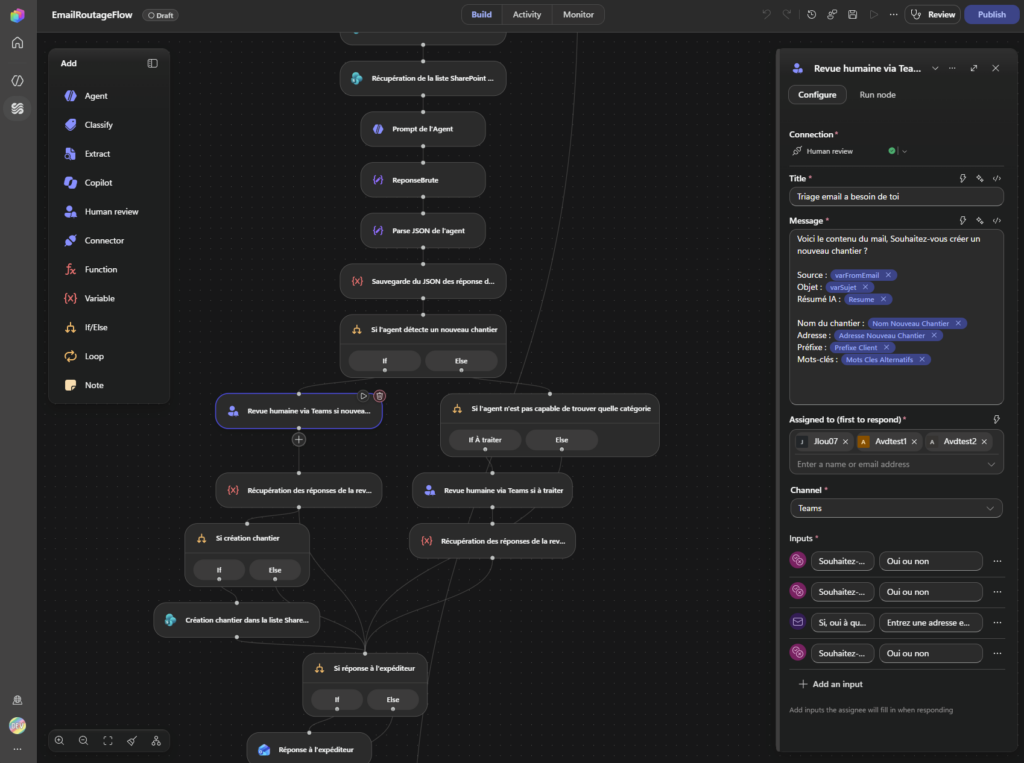1024x763 pixels.
Task: Expand the node title chevron menu
Action: (x=935, y=68)
